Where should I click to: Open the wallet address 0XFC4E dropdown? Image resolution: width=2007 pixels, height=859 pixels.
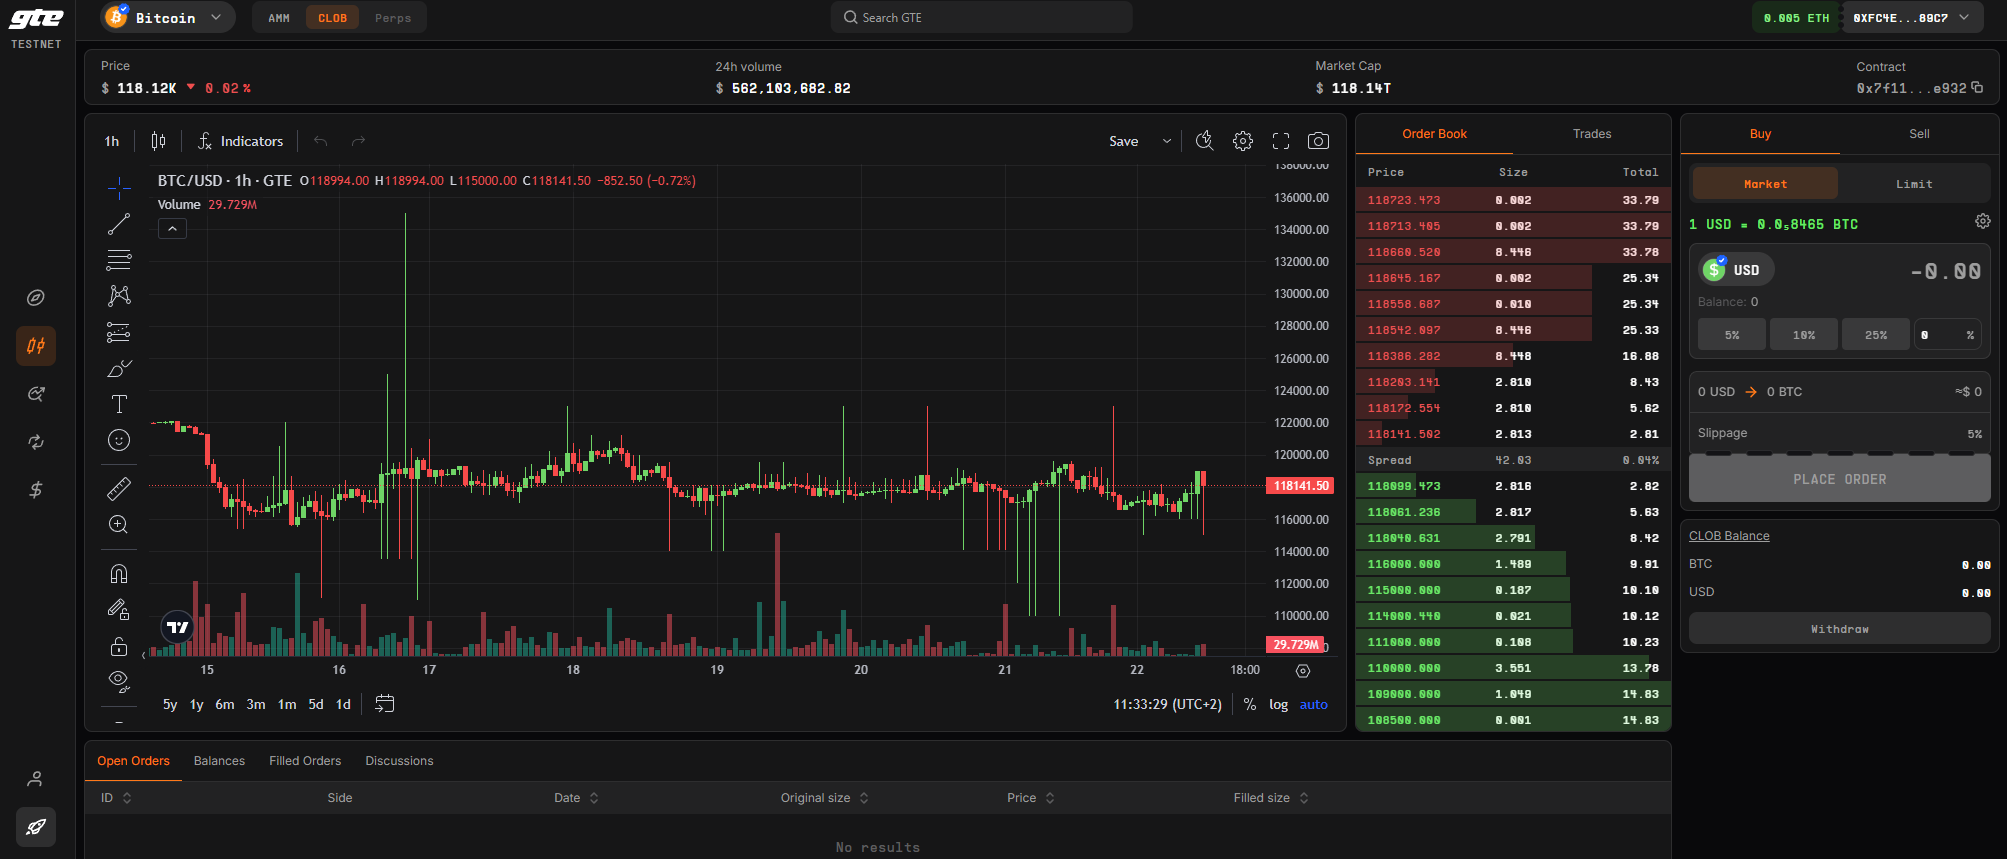pyautogui.click(x=1911, y=18)
